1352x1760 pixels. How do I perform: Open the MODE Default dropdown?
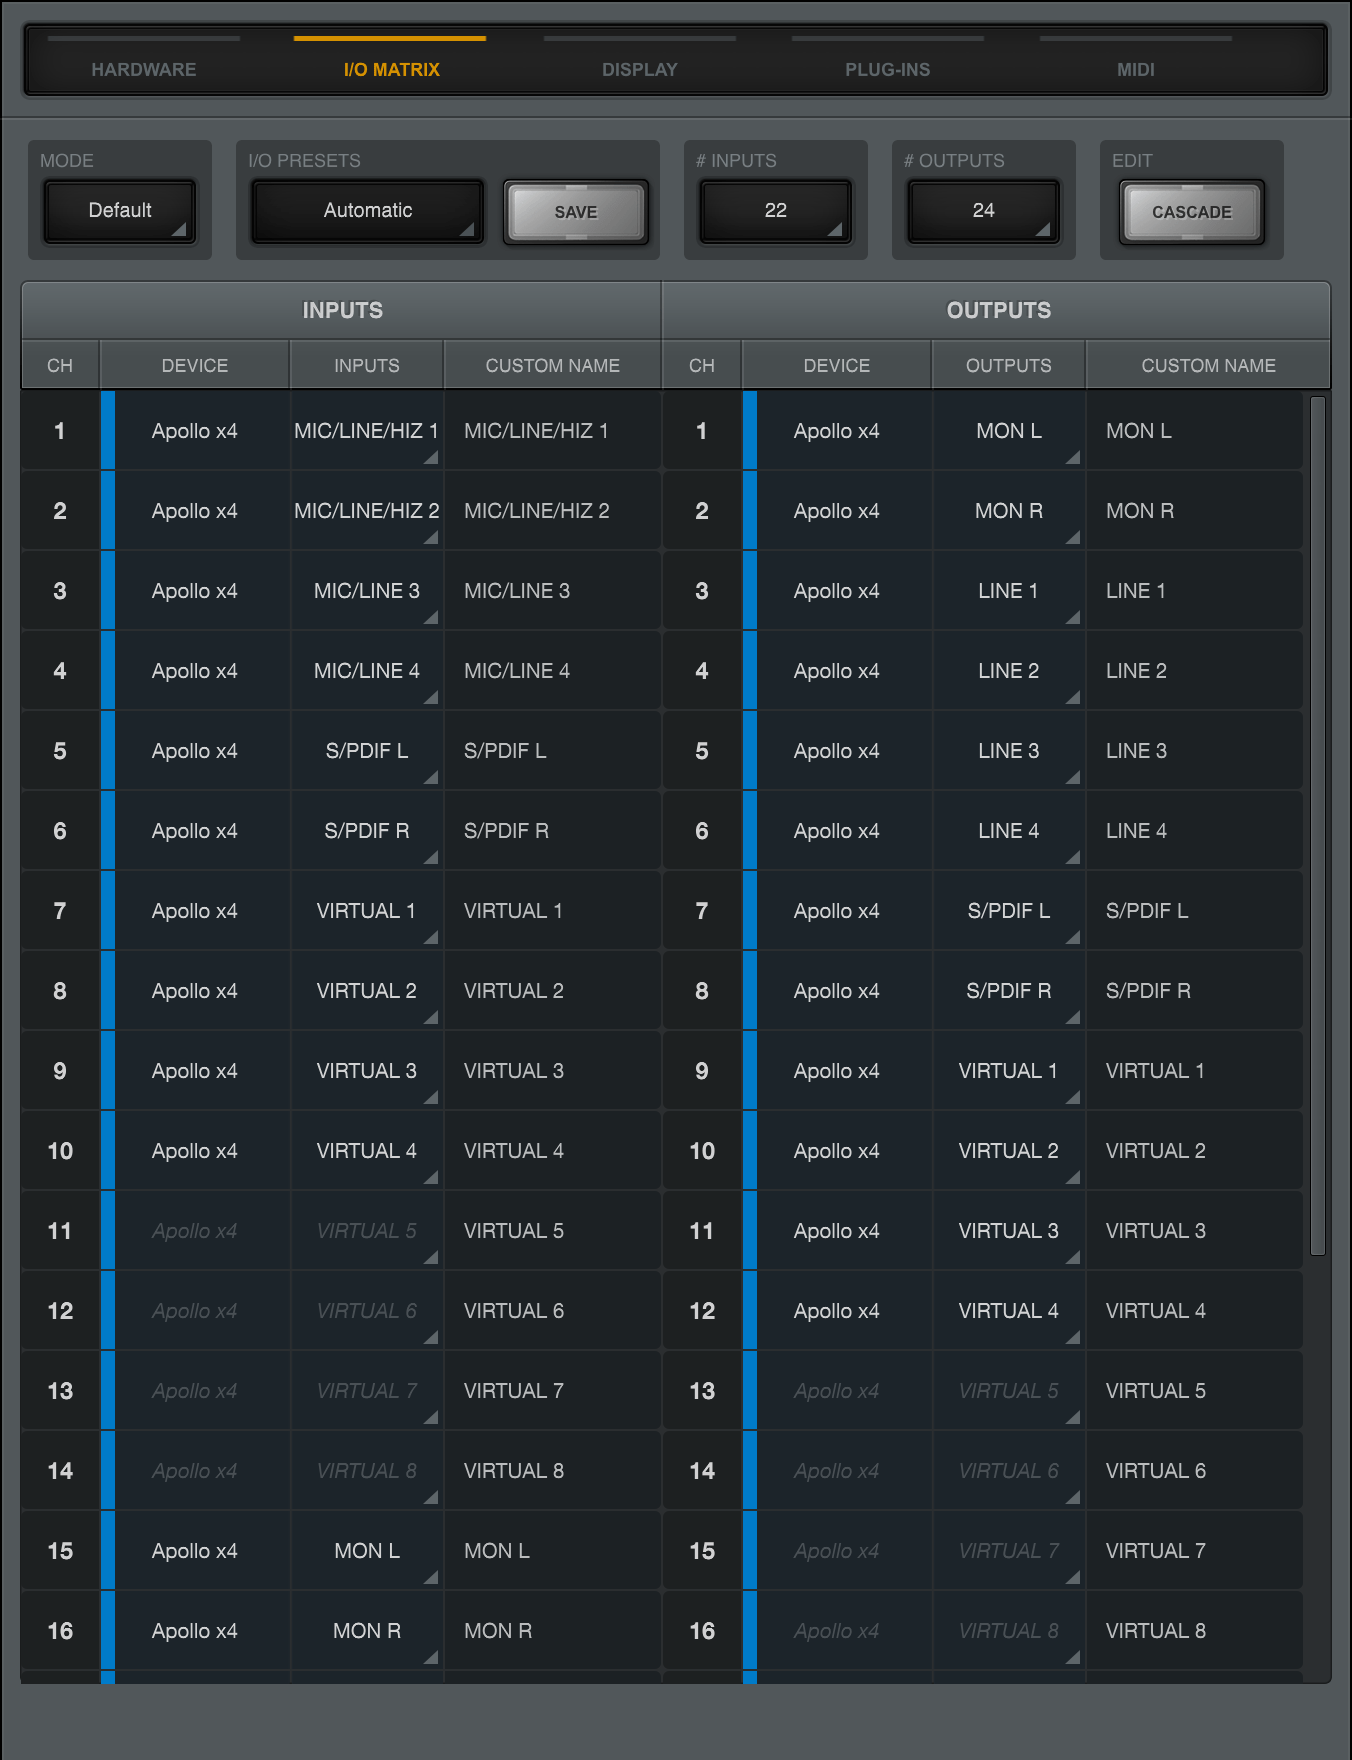pos(120,210)
